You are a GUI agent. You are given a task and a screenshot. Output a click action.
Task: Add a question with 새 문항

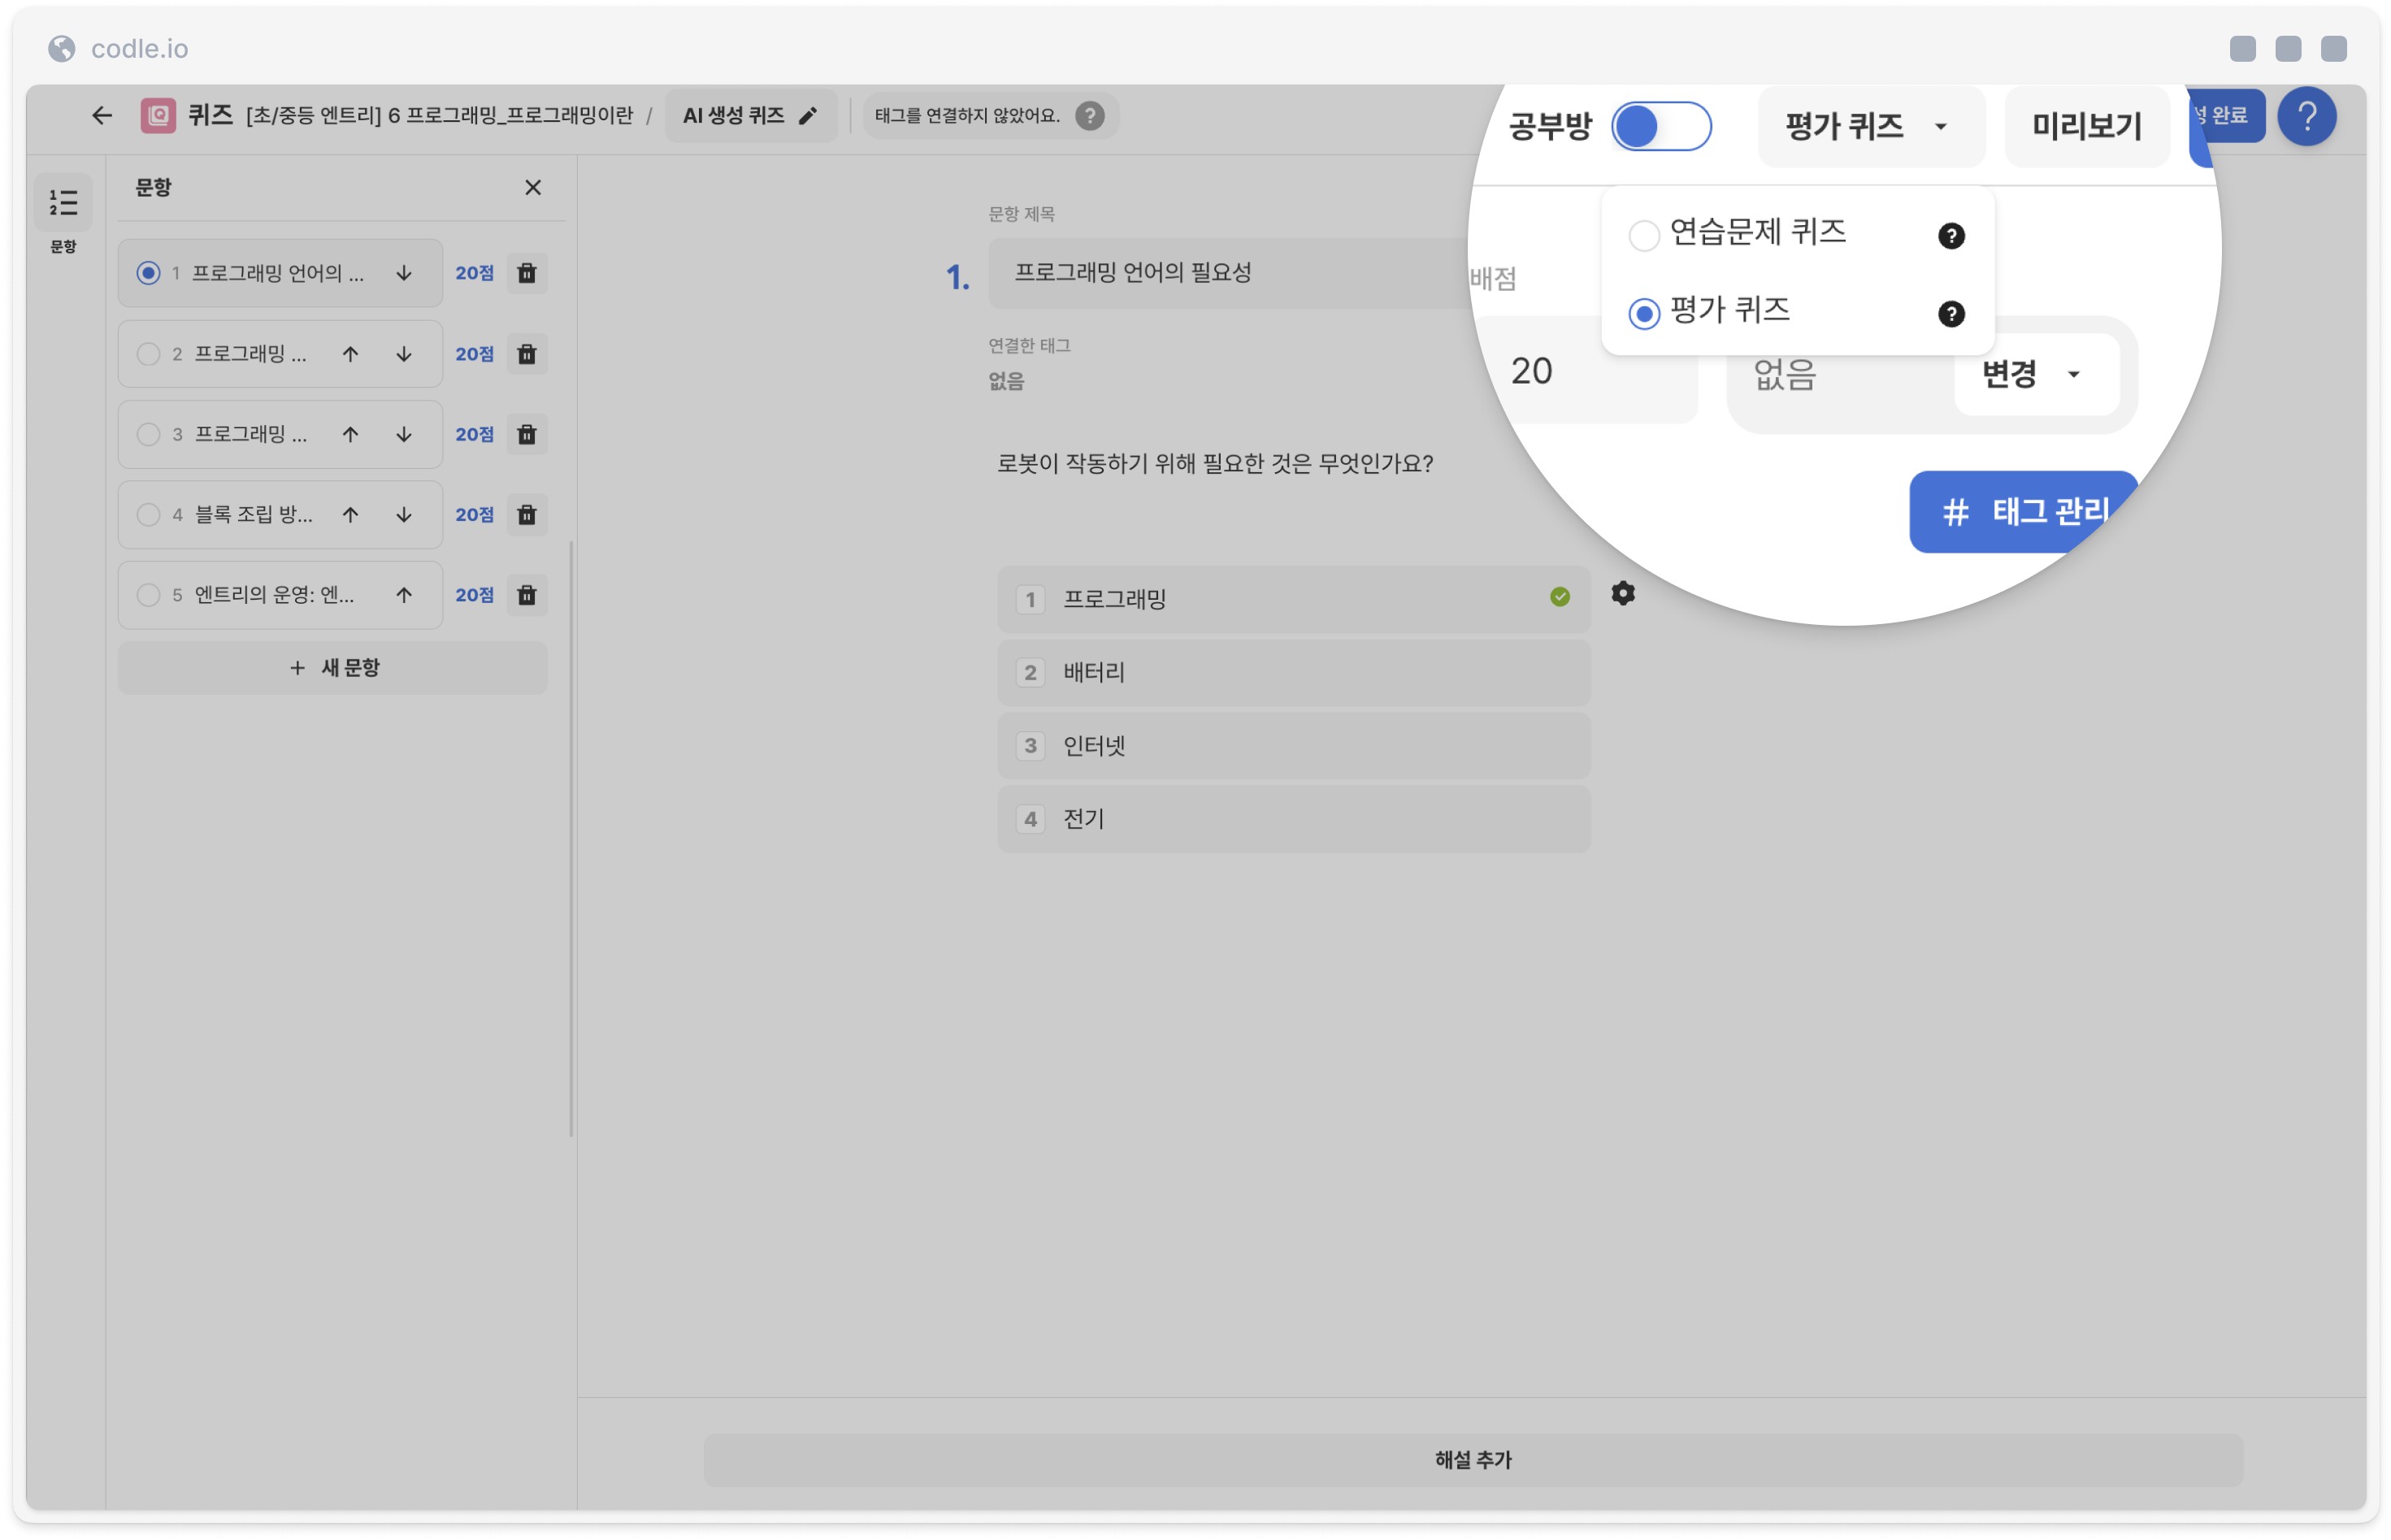(x=333, y=668)
